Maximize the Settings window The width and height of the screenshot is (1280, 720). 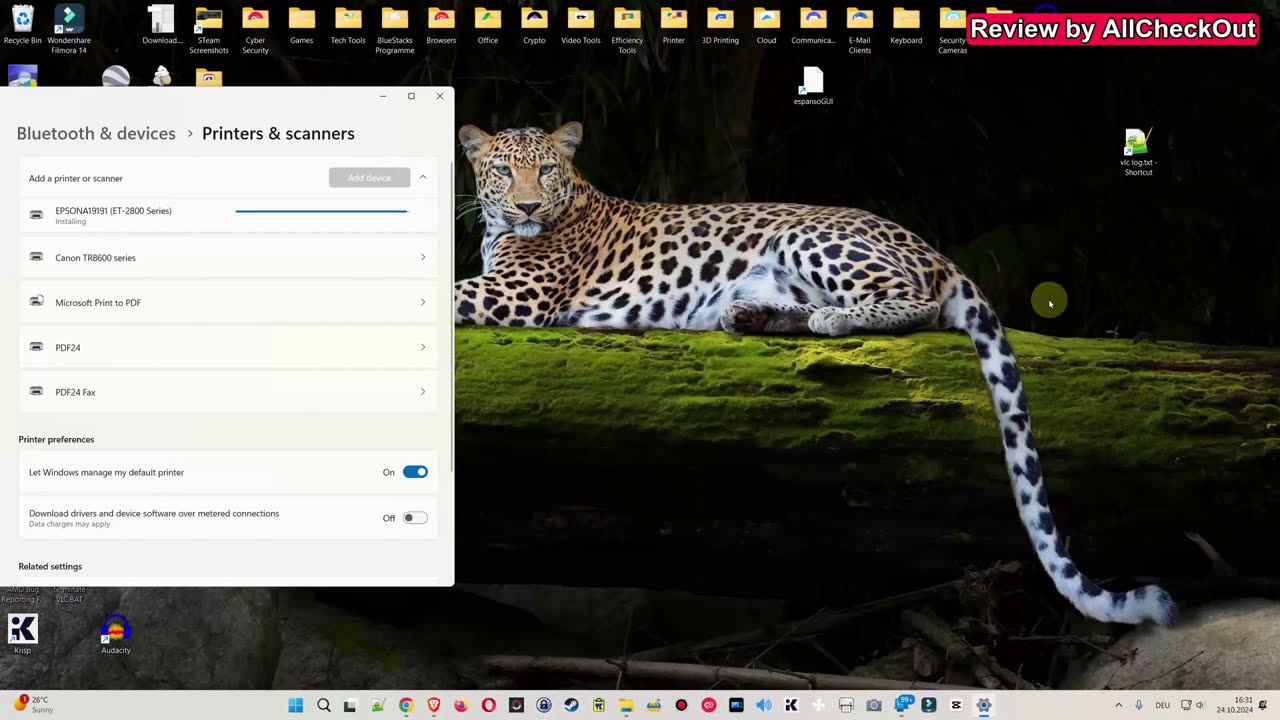tap(411, 96)
